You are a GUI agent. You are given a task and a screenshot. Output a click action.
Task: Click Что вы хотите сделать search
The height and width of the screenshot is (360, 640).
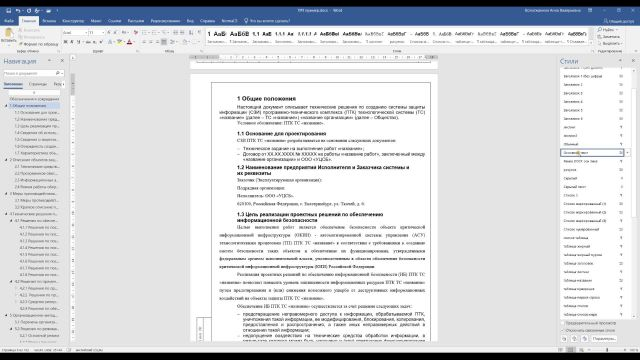point(267,21)
